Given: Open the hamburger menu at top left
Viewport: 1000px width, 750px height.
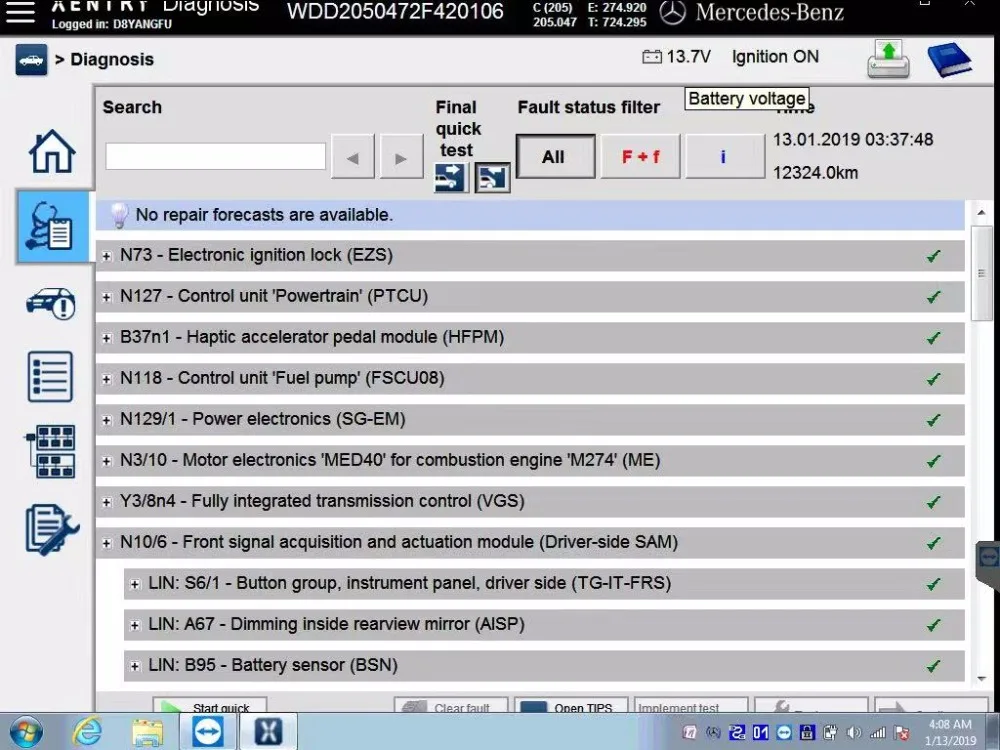Looking at the screenshot, I should (x=20, y=11).
